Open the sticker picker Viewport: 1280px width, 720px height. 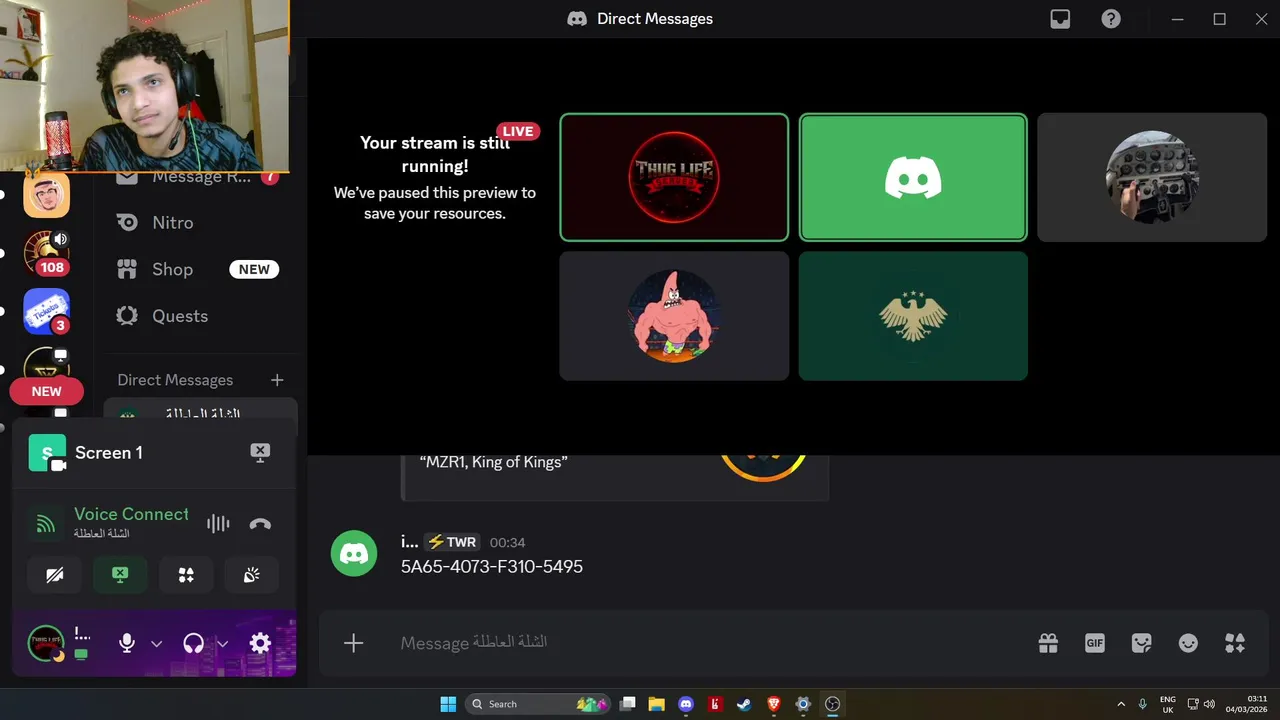coord(1141,643)
